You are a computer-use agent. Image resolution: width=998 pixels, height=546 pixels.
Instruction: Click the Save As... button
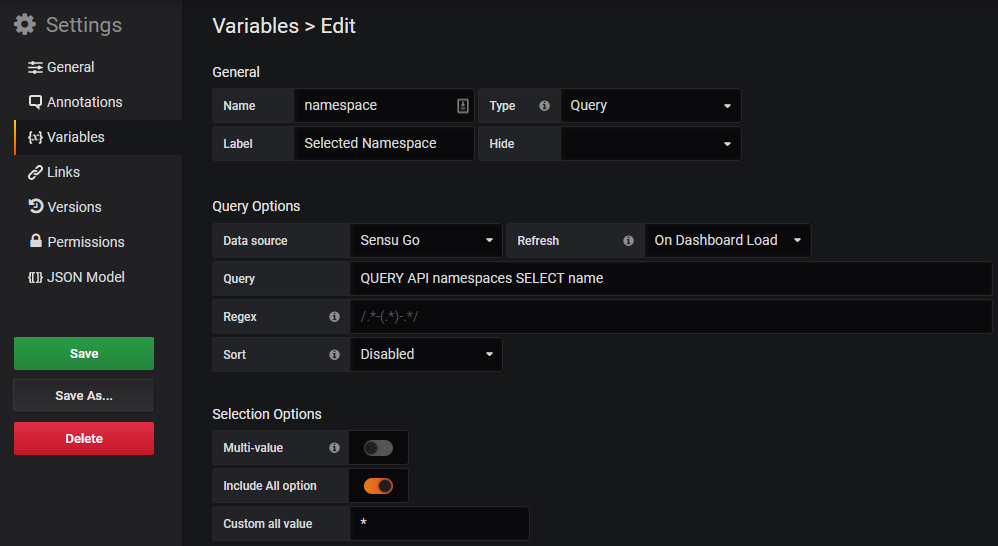(x=84, y=396)
